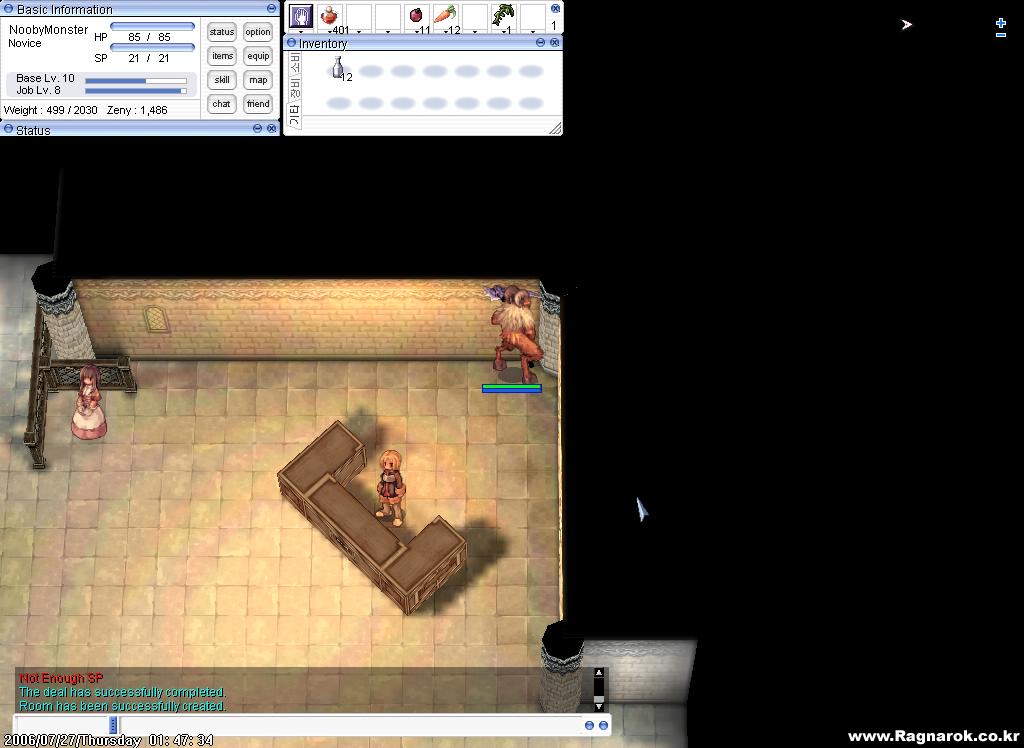
Task: Click the Base Lv. 10 label
Action: pyautogui.click(x=45, y=78)
